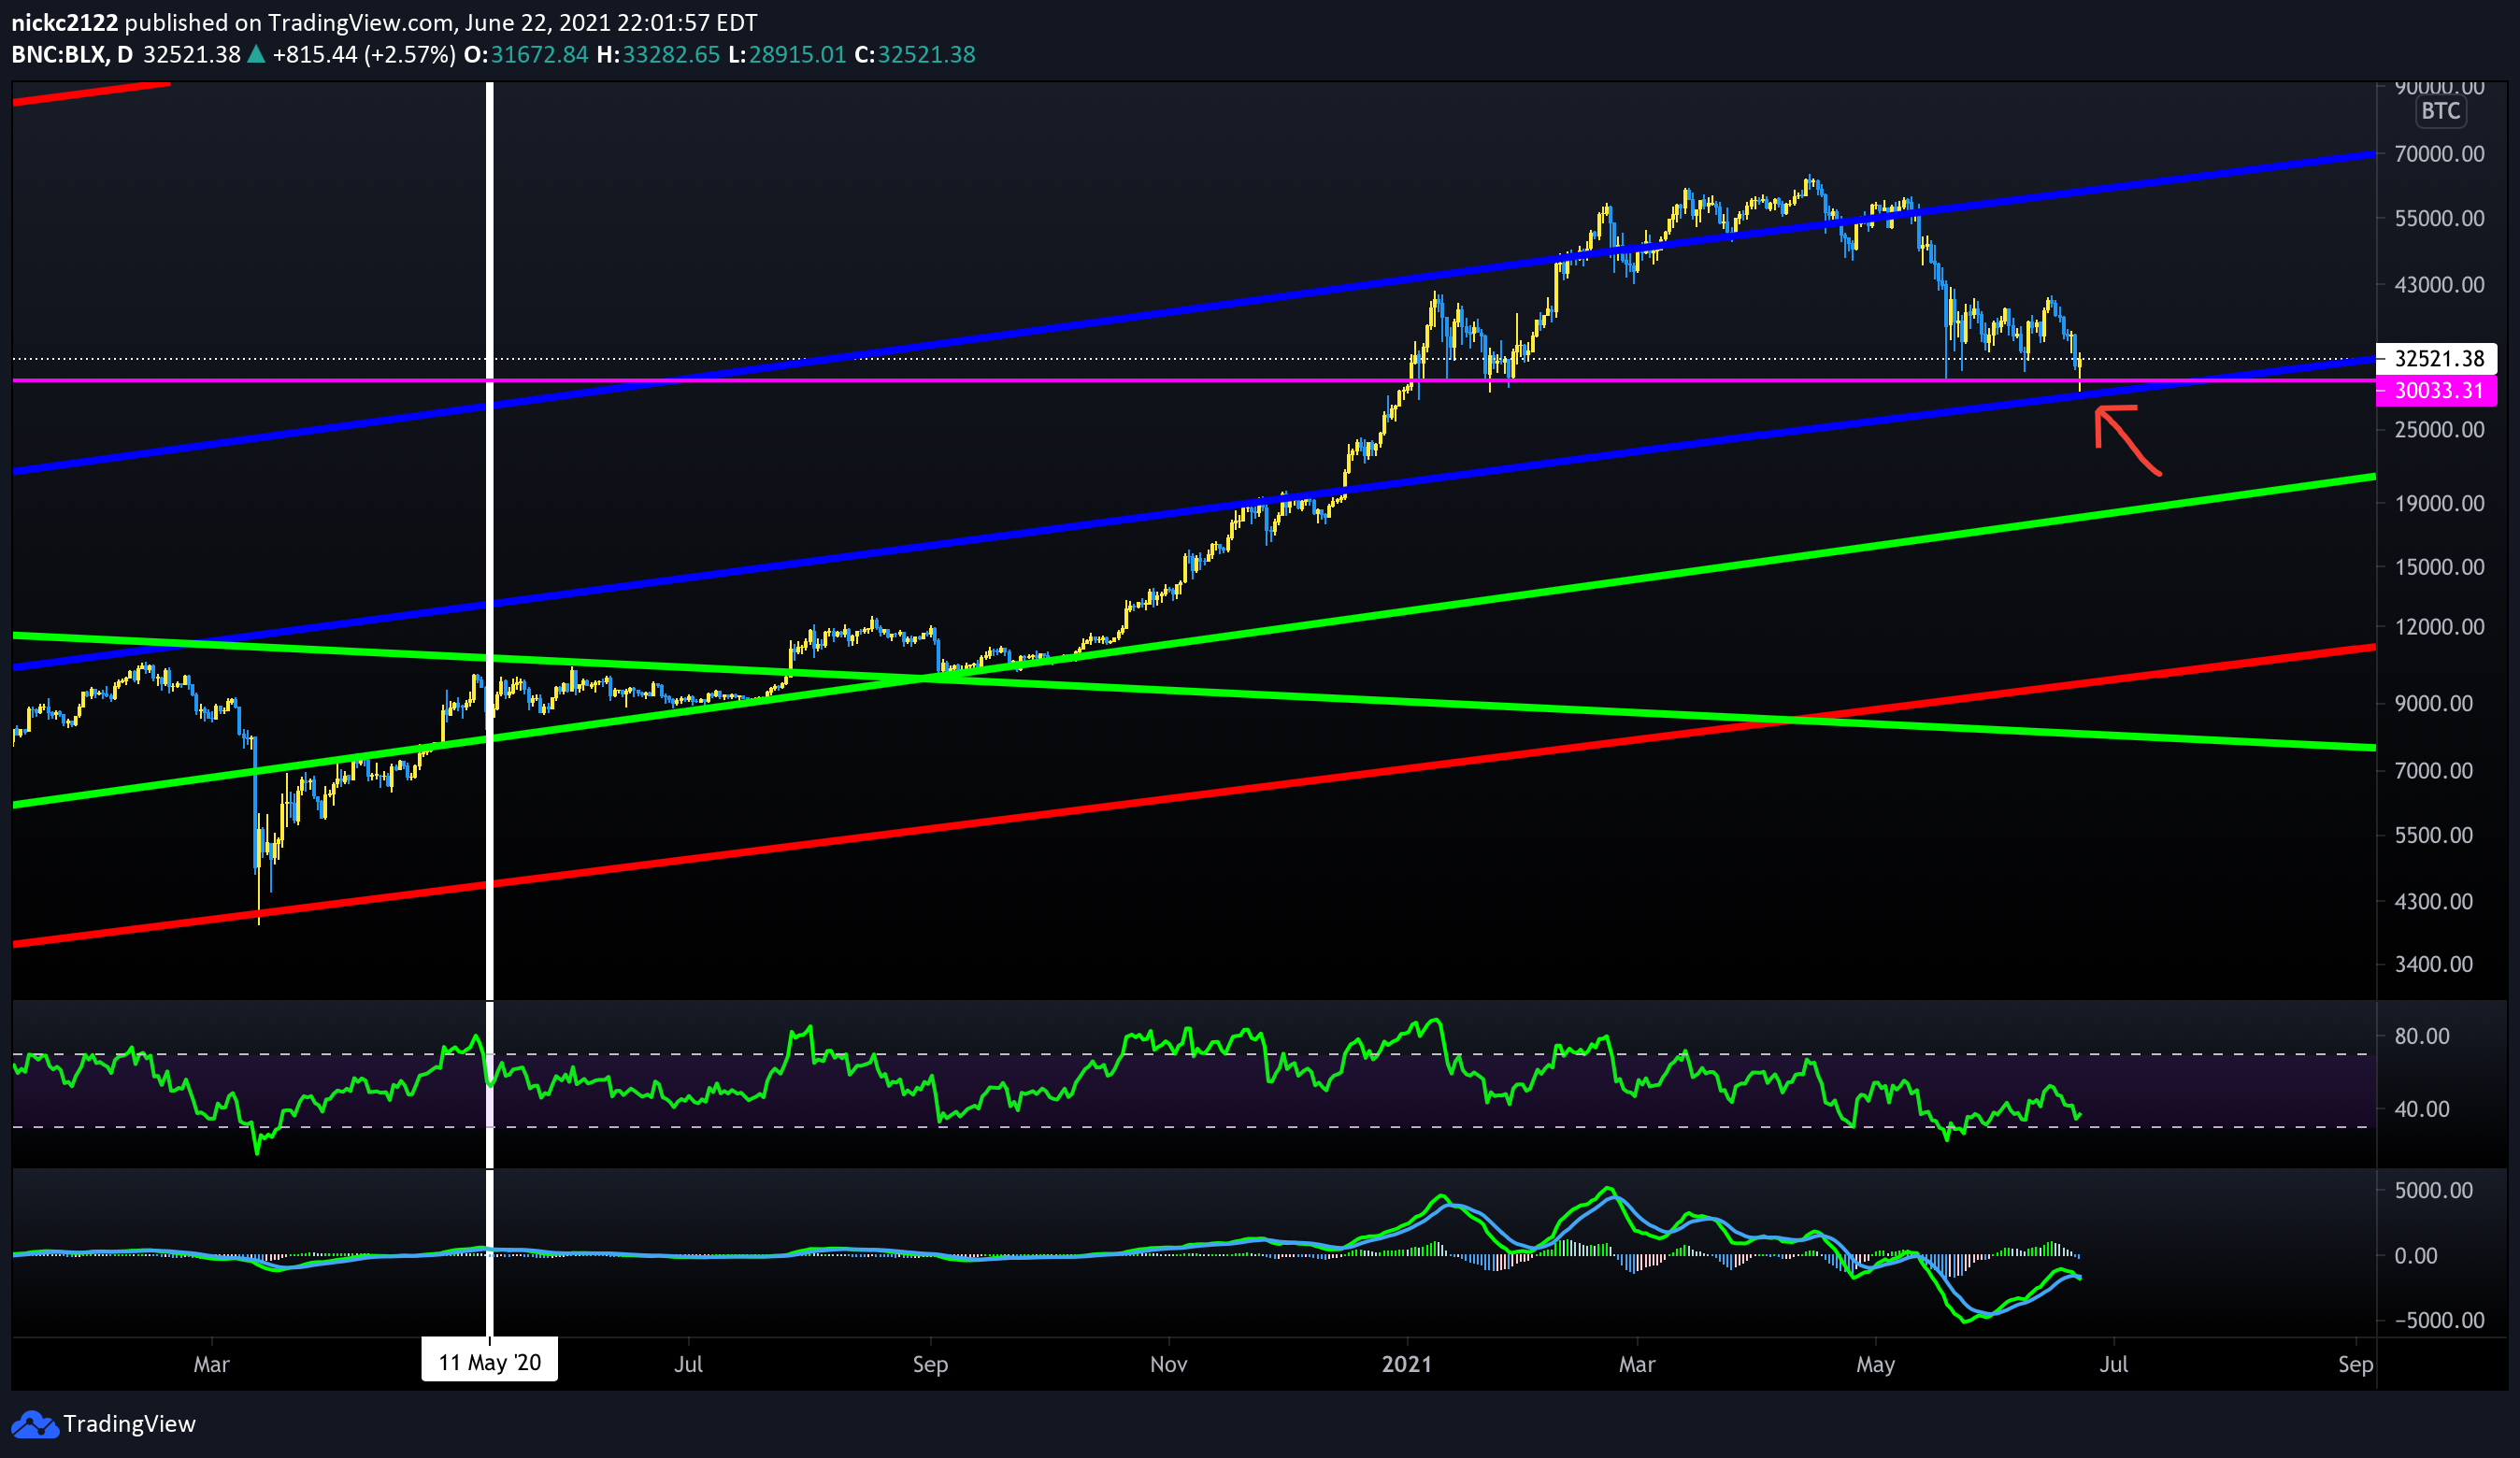
Task: Click the MACD 5000.00 scale label
Action: (2433, 1190)
